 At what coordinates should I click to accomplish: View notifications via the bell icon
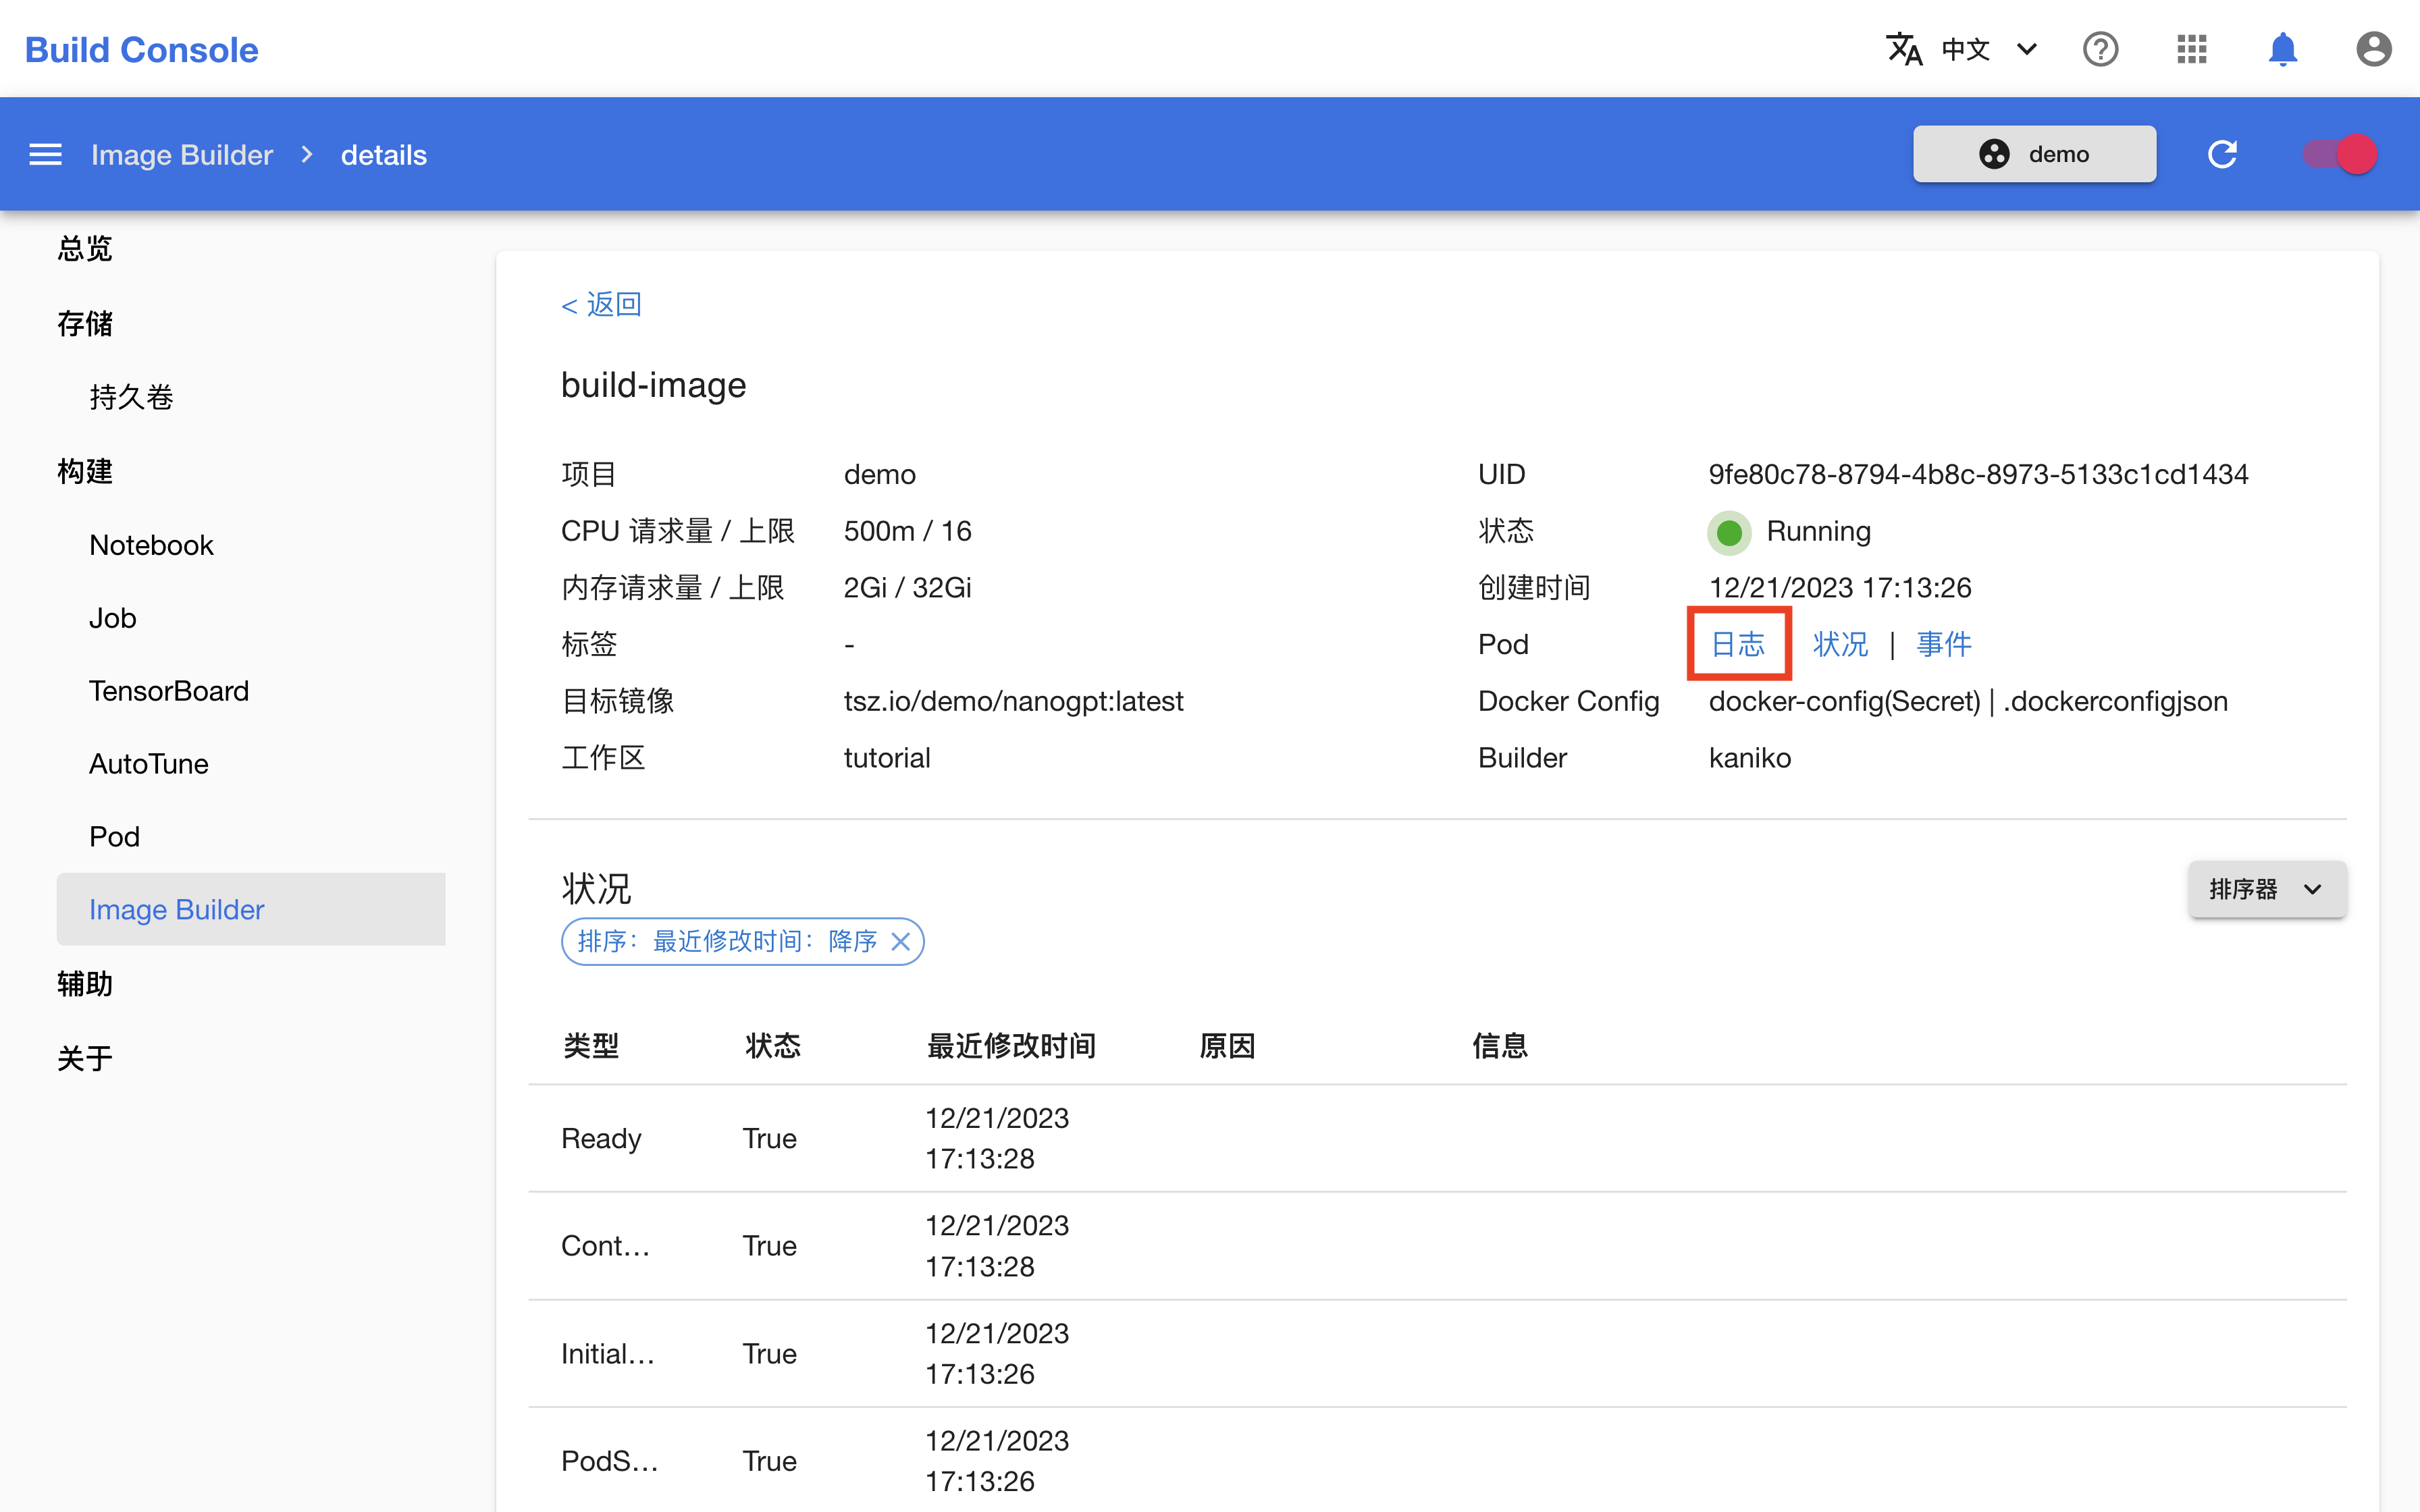click(2282, 49)
